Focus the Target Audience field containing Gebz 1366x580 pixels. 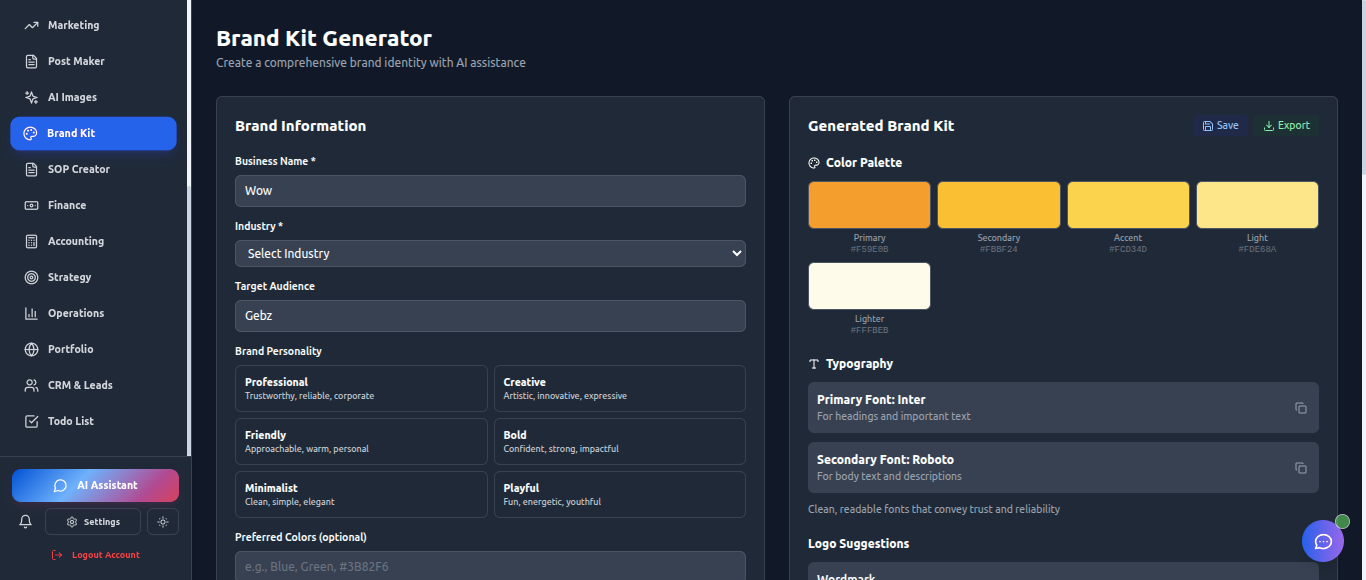coord(490,316)
